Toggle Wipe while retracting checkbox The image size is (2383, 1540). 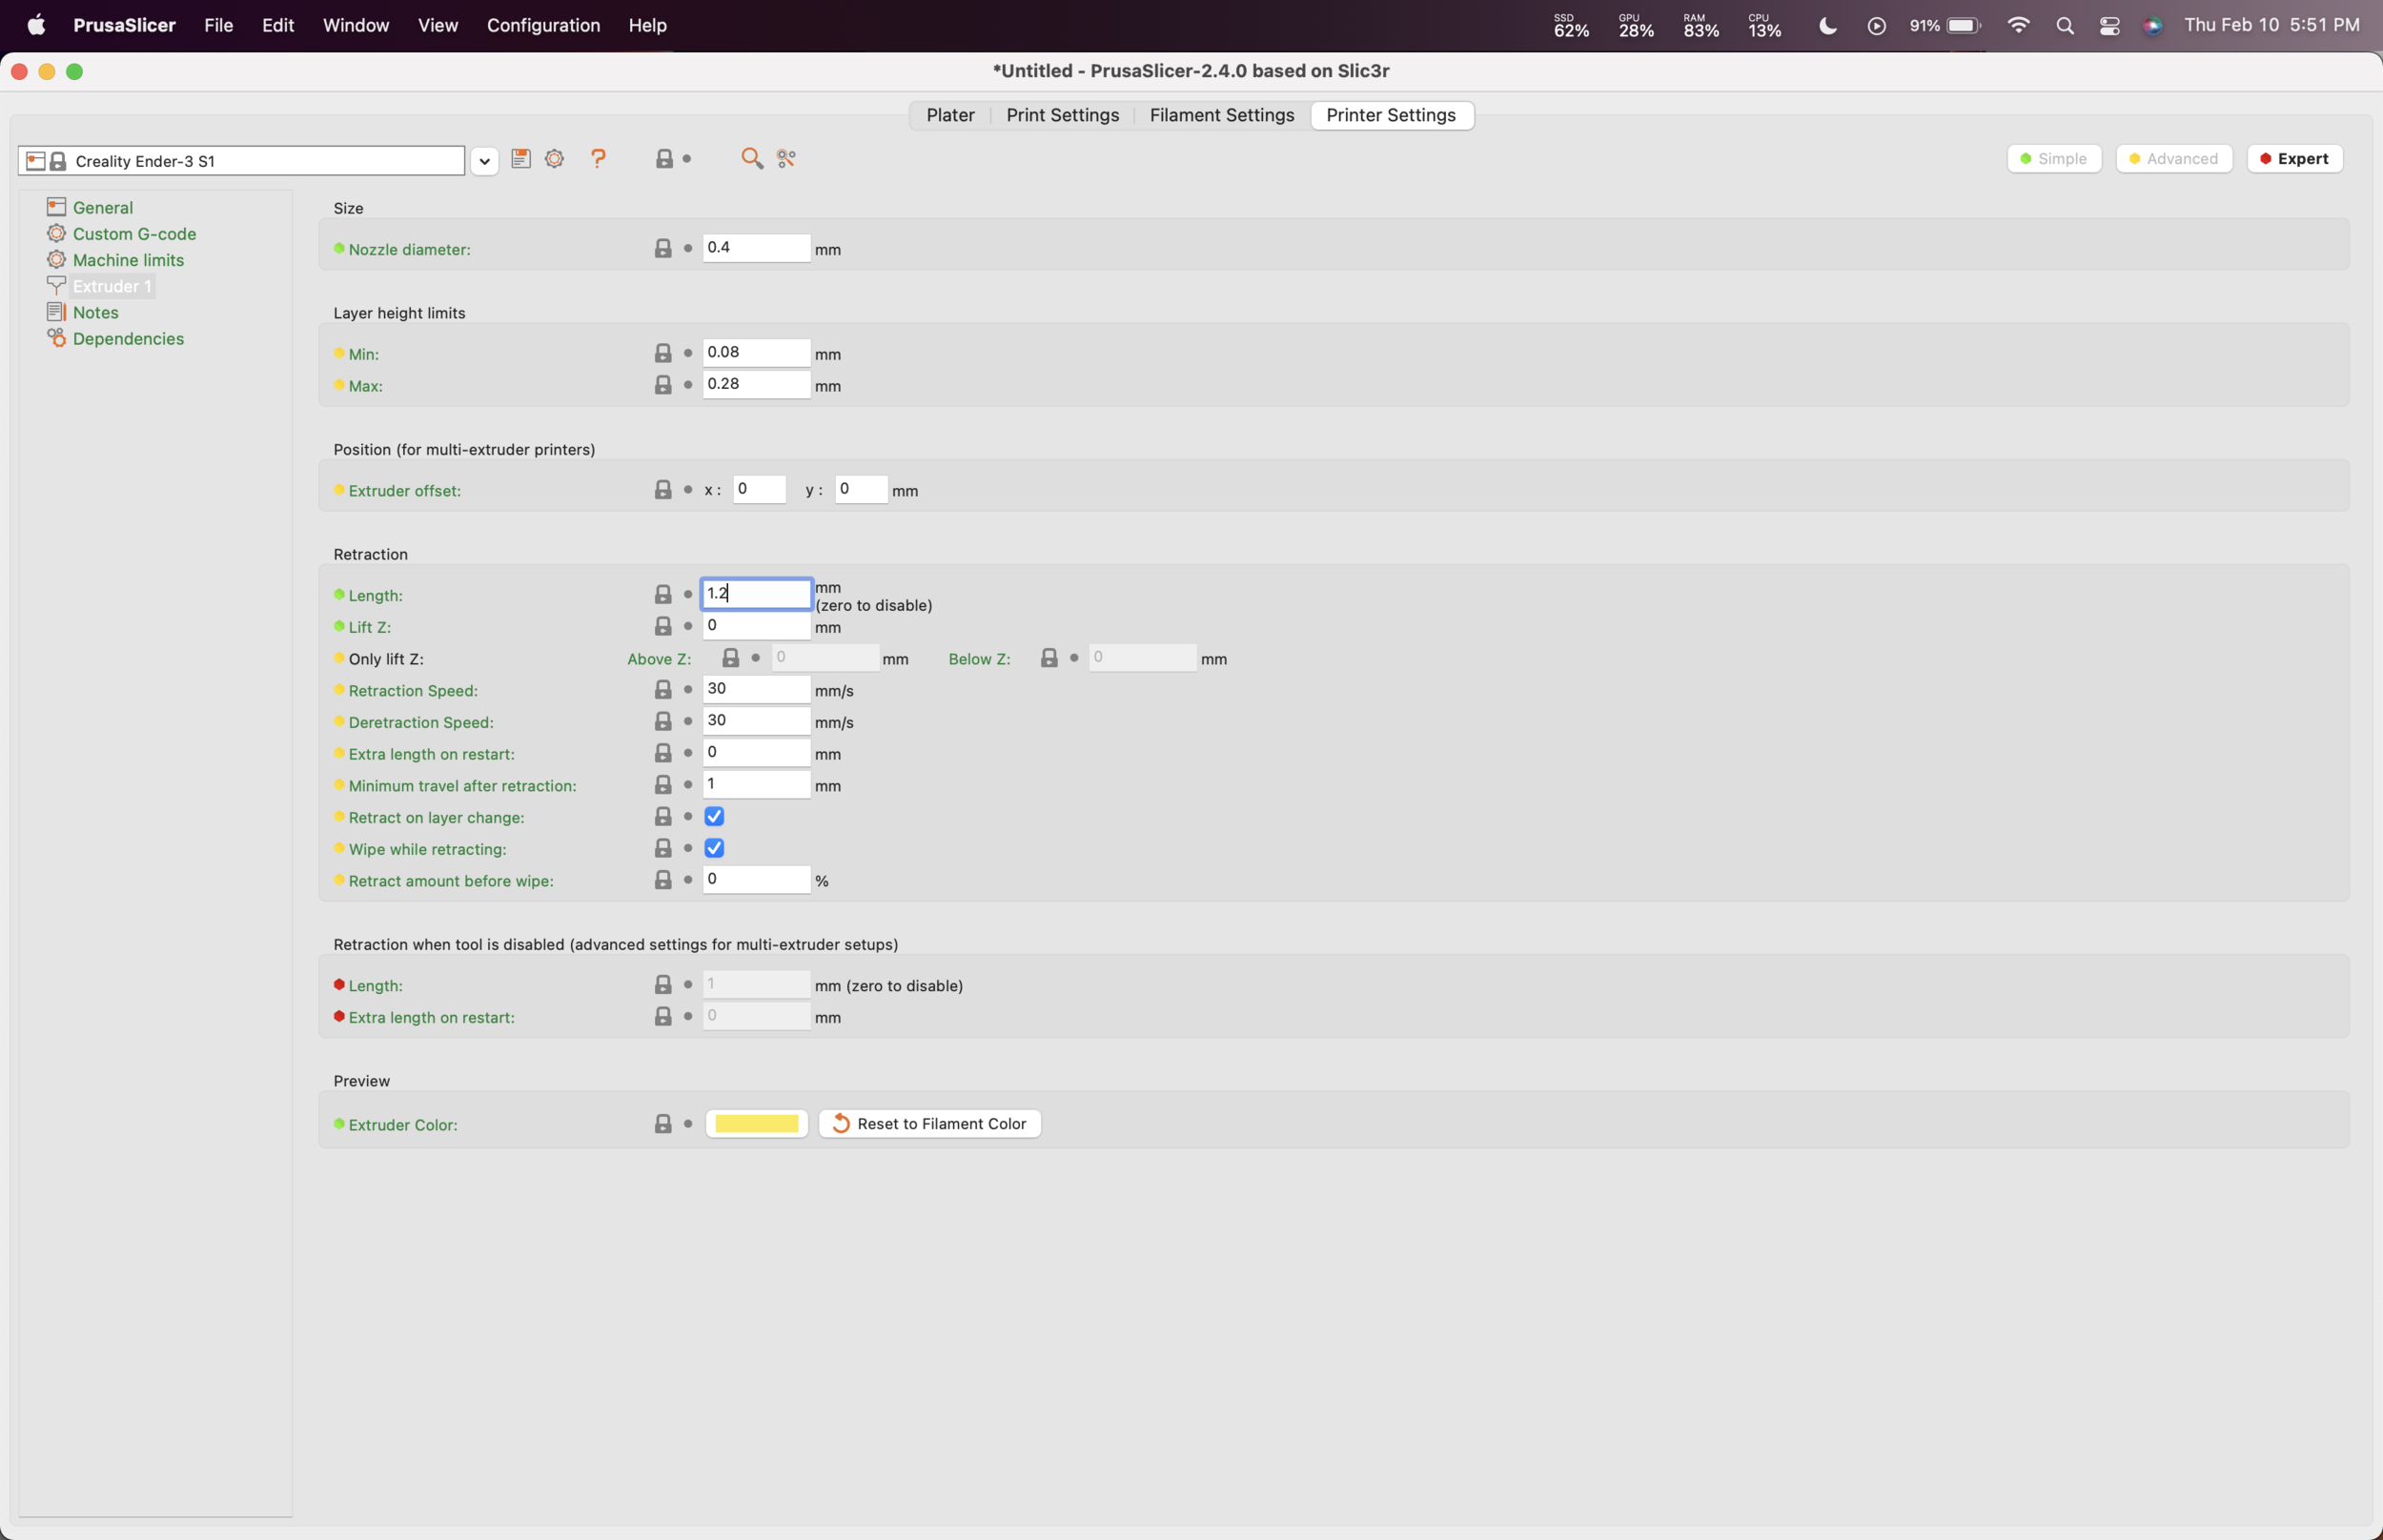(x=714, y=849)
